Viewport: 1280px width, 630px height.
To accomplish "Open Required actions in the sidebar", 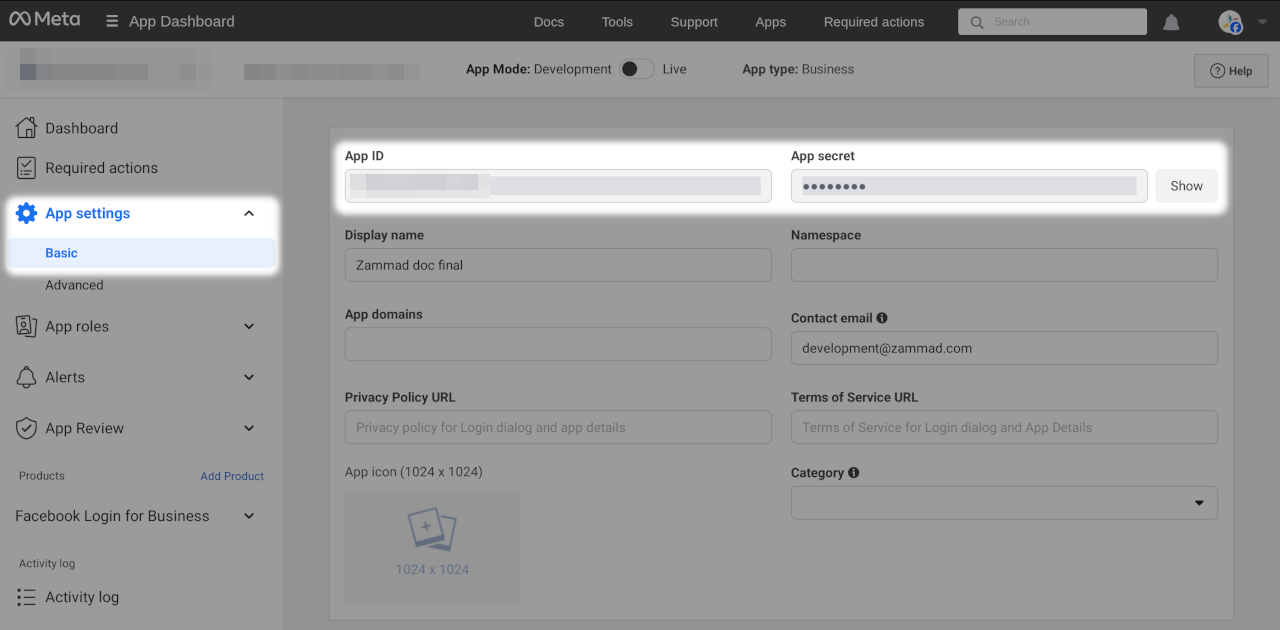I will click(x=101, y=168).
